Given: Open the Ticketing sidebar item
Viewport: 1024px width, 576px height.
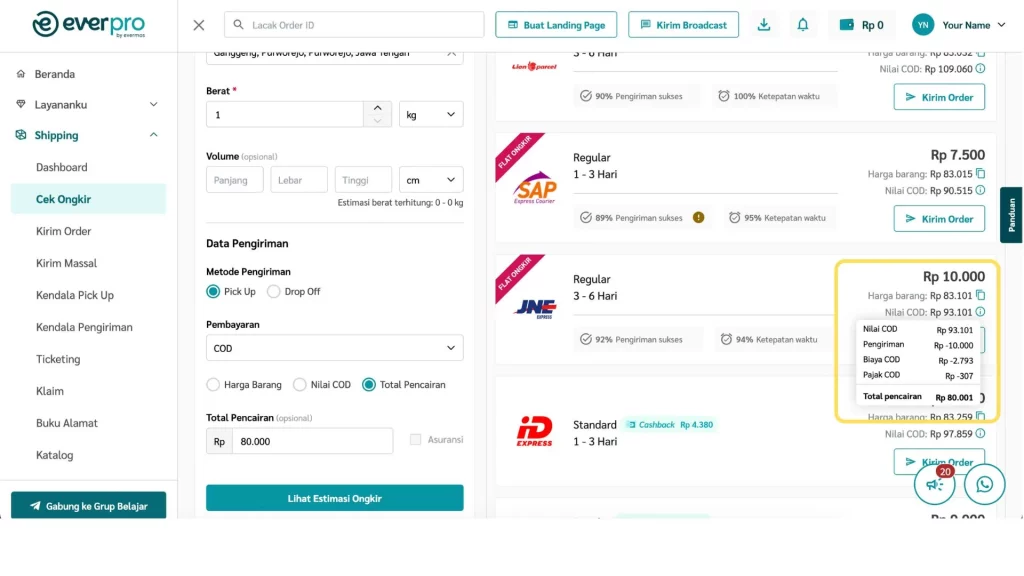Looking at the screenshot, I should click(58, 359).
